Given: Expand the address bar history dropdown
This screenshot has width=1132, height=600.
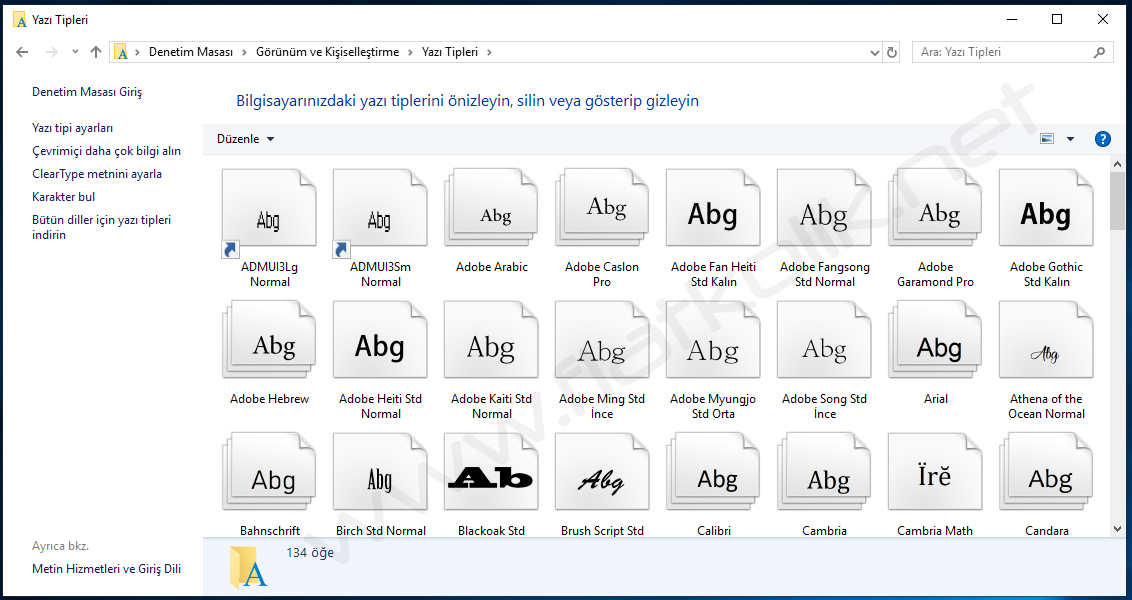Looking at the screenshot, I should pyautogui.click(x=874, y=52).
